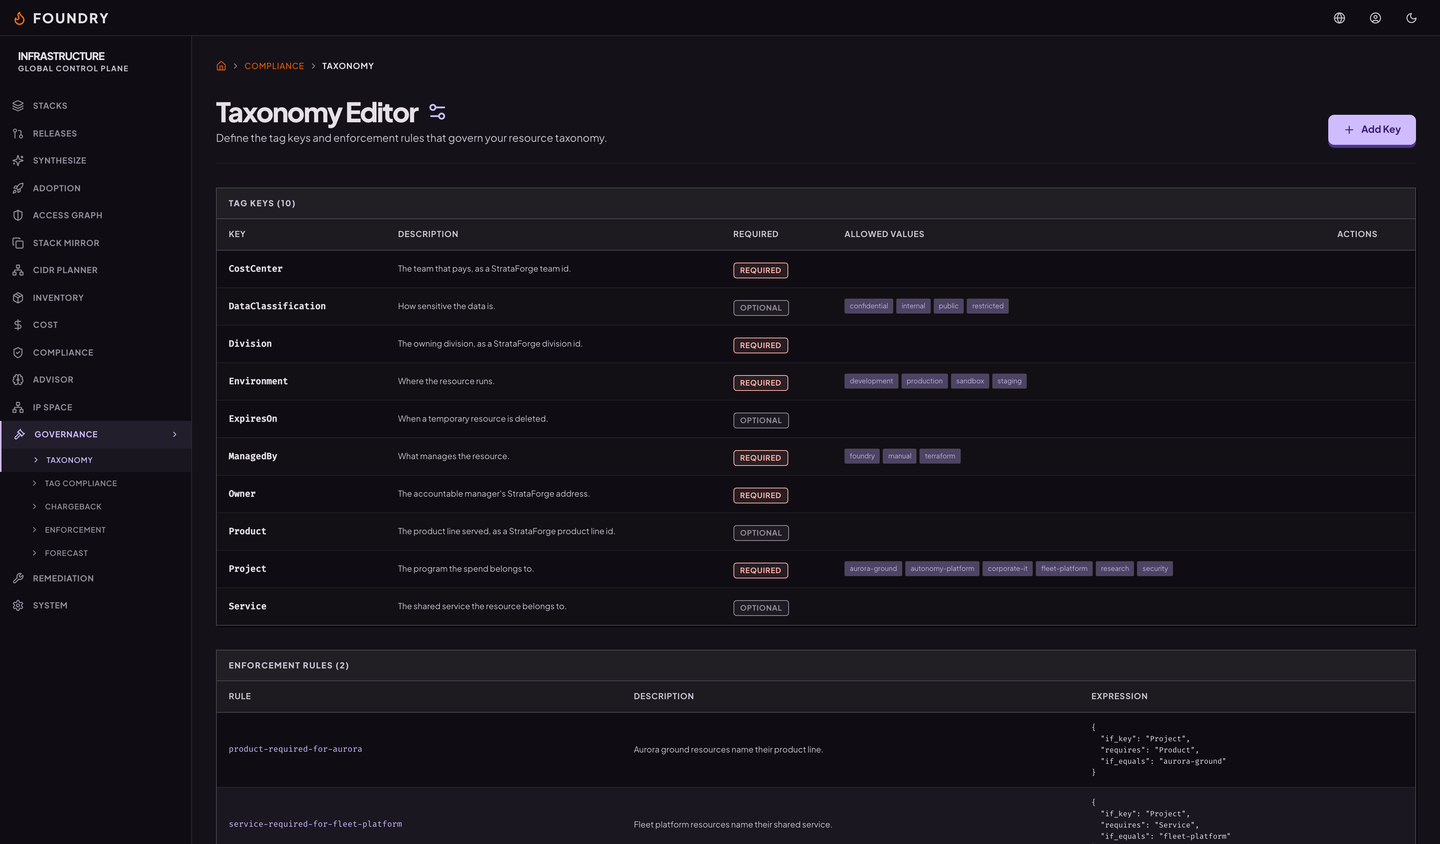Select Tag Compliance submenu item
The width and height of the screenshot is (1440, 844).
[95, 483]
